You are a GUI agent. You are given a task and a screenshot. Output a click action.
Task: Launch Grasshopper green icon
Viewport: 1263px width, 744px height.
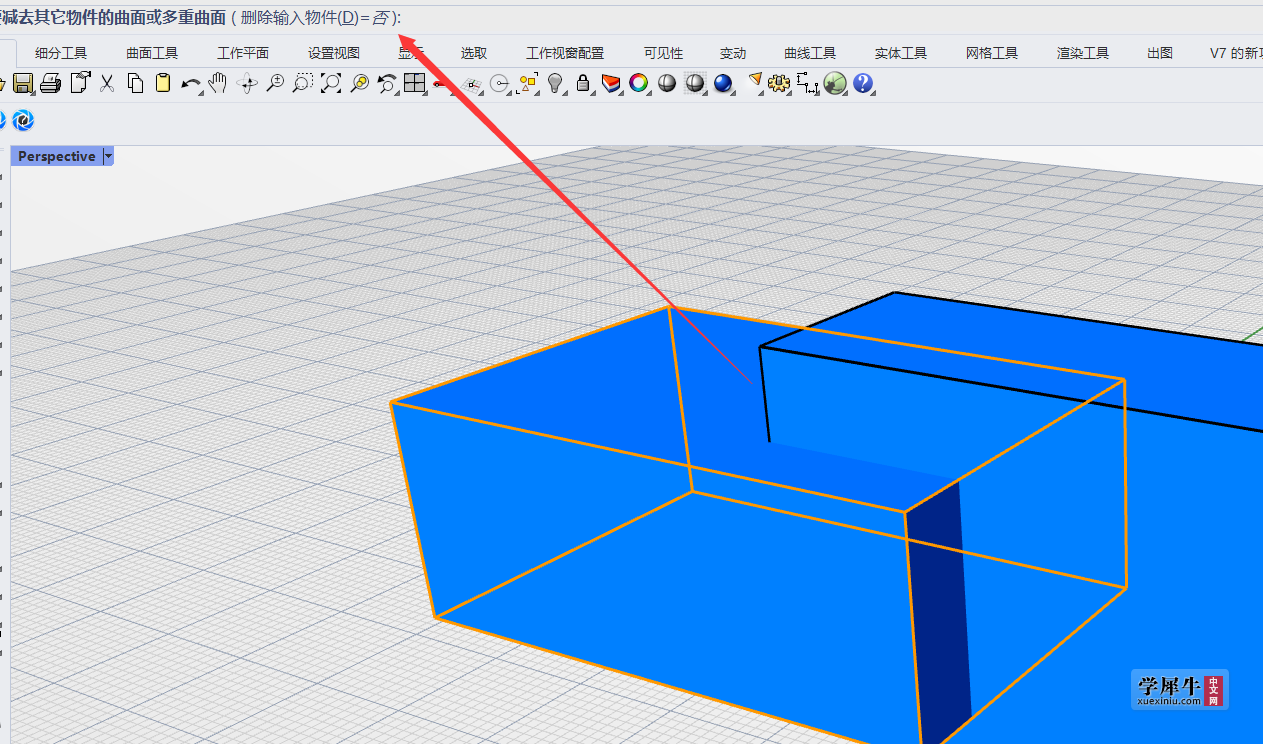point(835,84)
